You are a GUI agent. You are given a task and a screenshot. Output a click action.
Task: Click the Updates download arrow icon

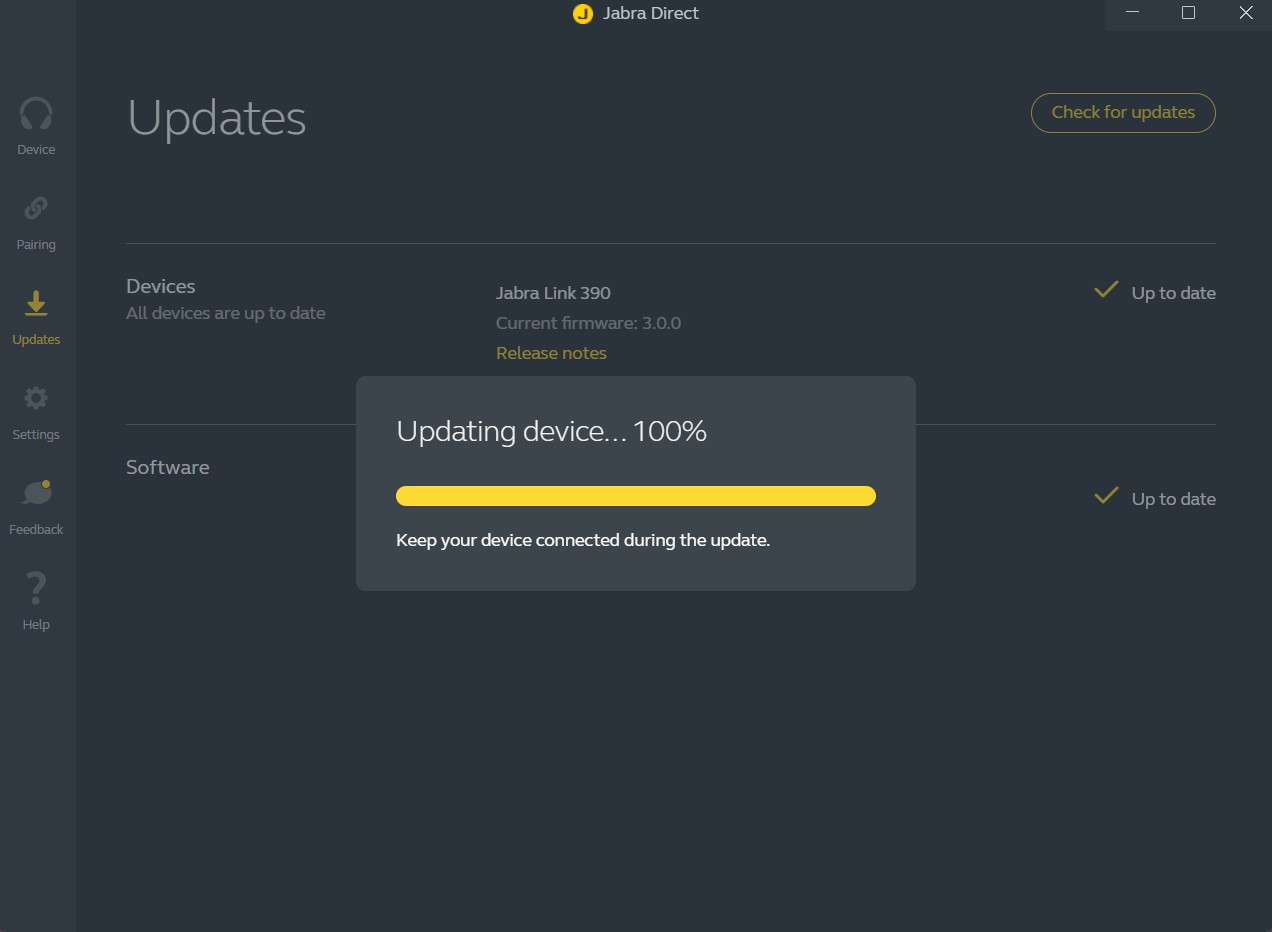click(x=36, y=304)
